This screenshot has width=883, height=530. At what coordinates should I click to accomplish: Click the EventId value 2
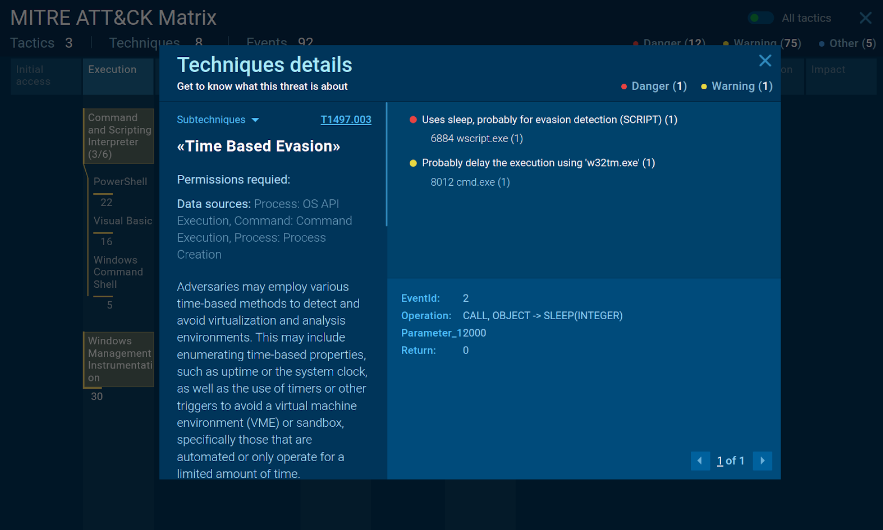pos(465,298)
